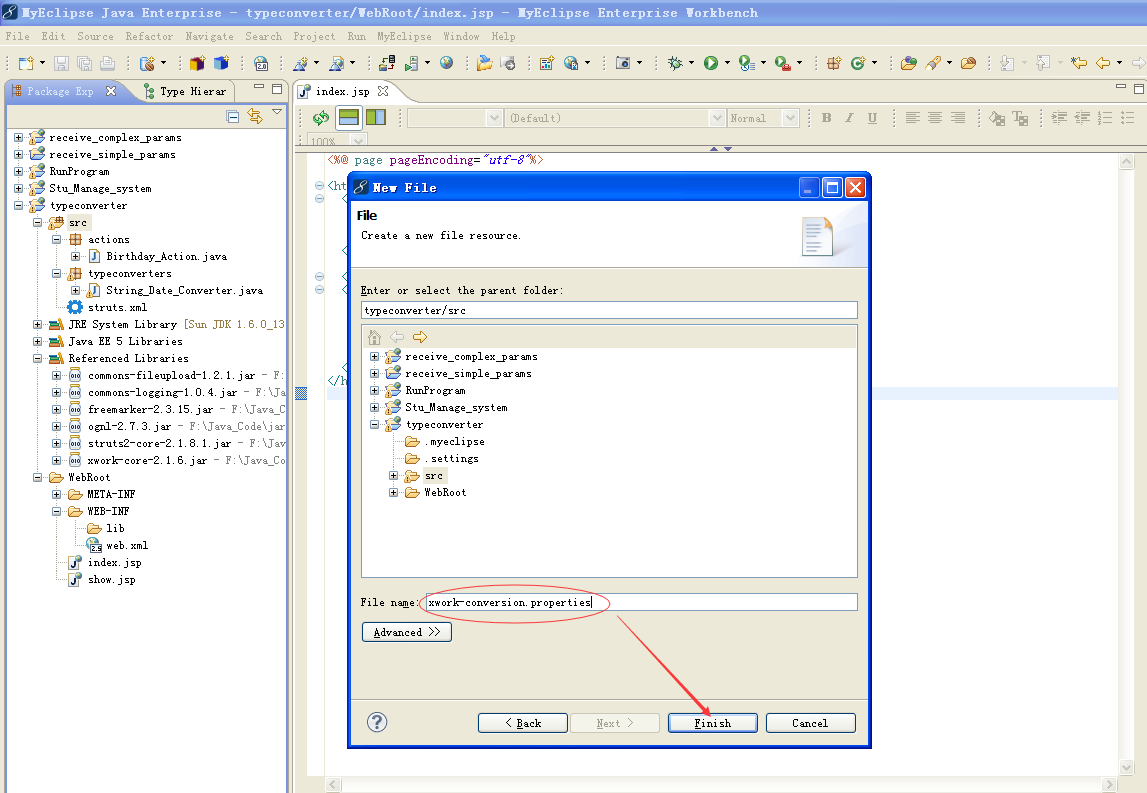The width and height of the screenshot is (1147, 793).
Task: Select freemarker-2.3.15.jar library entry
Action: pyautogui.click(x=151, y=409)
